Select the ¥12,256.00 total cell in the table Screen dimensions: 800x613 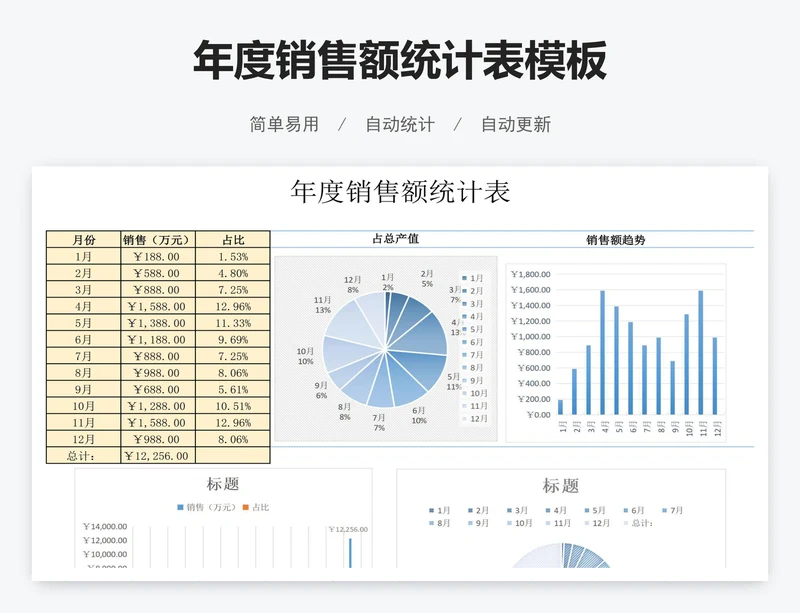[x=158, y=456]
